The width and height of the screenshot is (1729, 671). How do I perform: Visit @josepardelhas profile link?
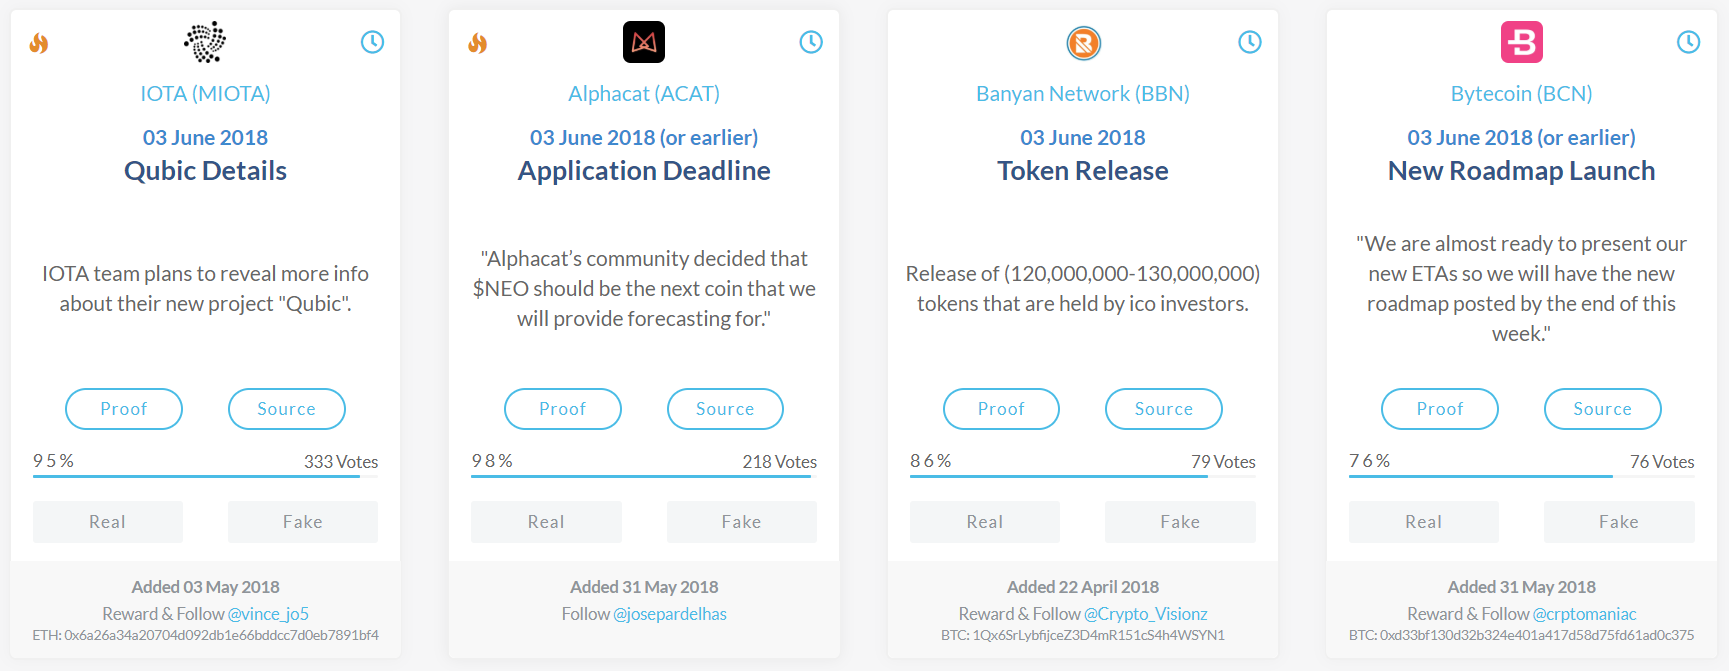point(670,614)
